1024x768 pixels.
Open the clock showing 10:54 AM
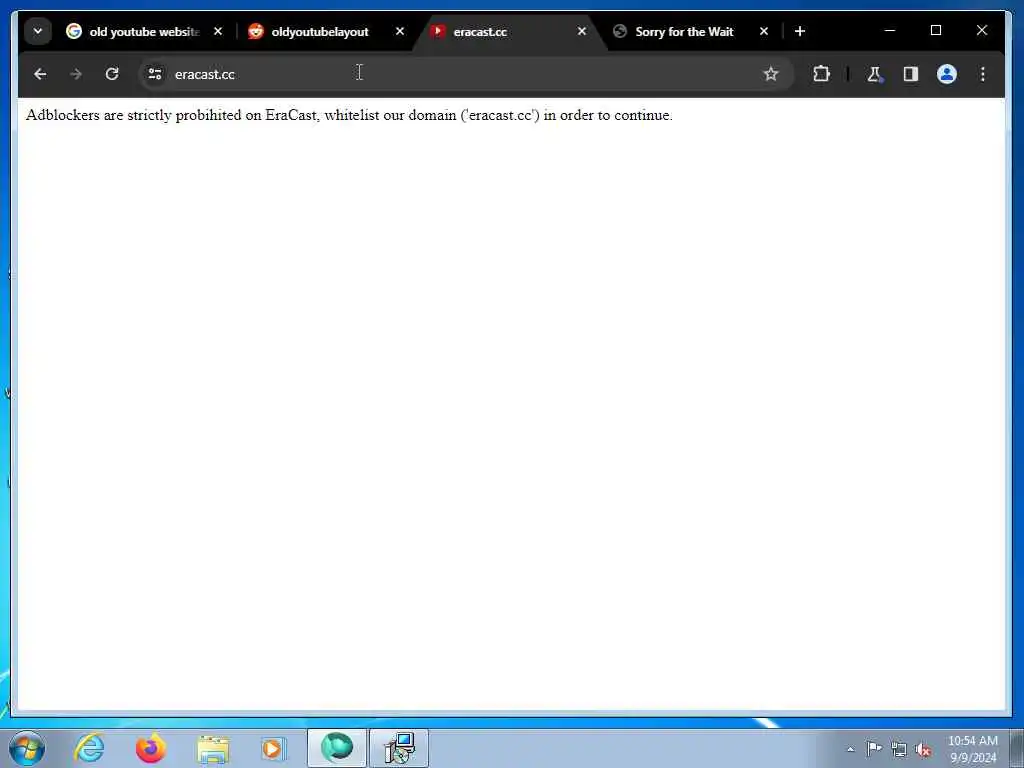pyautogui.click(x=973, y=749)
